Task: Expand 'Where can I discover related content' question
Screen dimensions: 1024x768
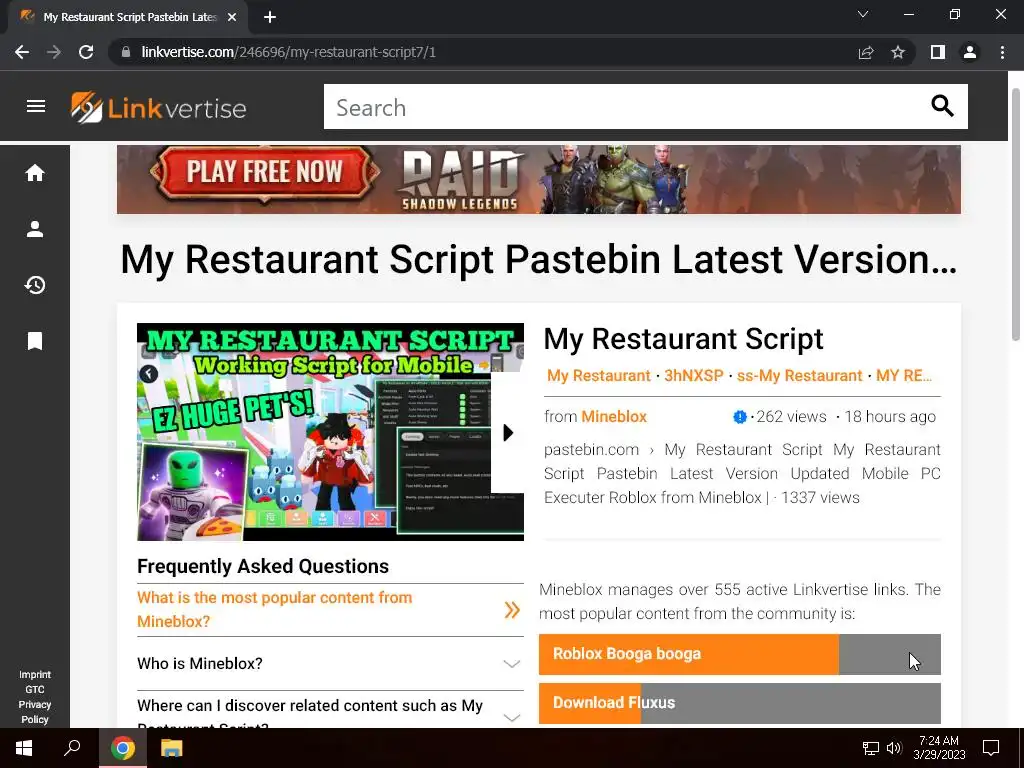Action: pyautogui.click(x=330, y=711)
